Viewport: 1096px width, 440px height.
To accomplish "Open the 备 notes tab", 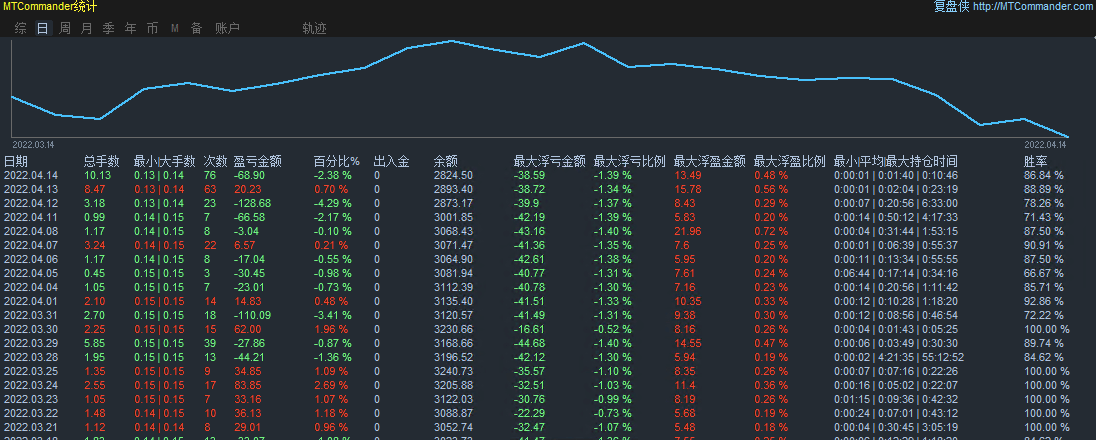I will [196, 29].
